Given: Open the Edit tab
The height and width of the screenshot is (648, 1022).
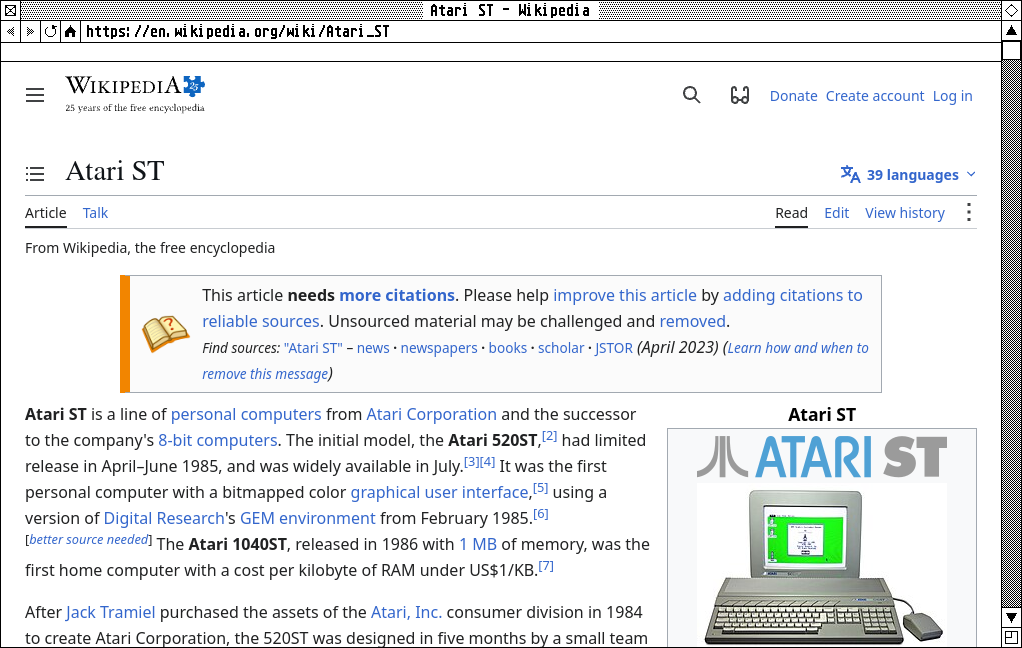Looking at the screenshot, I should (836, 213).
